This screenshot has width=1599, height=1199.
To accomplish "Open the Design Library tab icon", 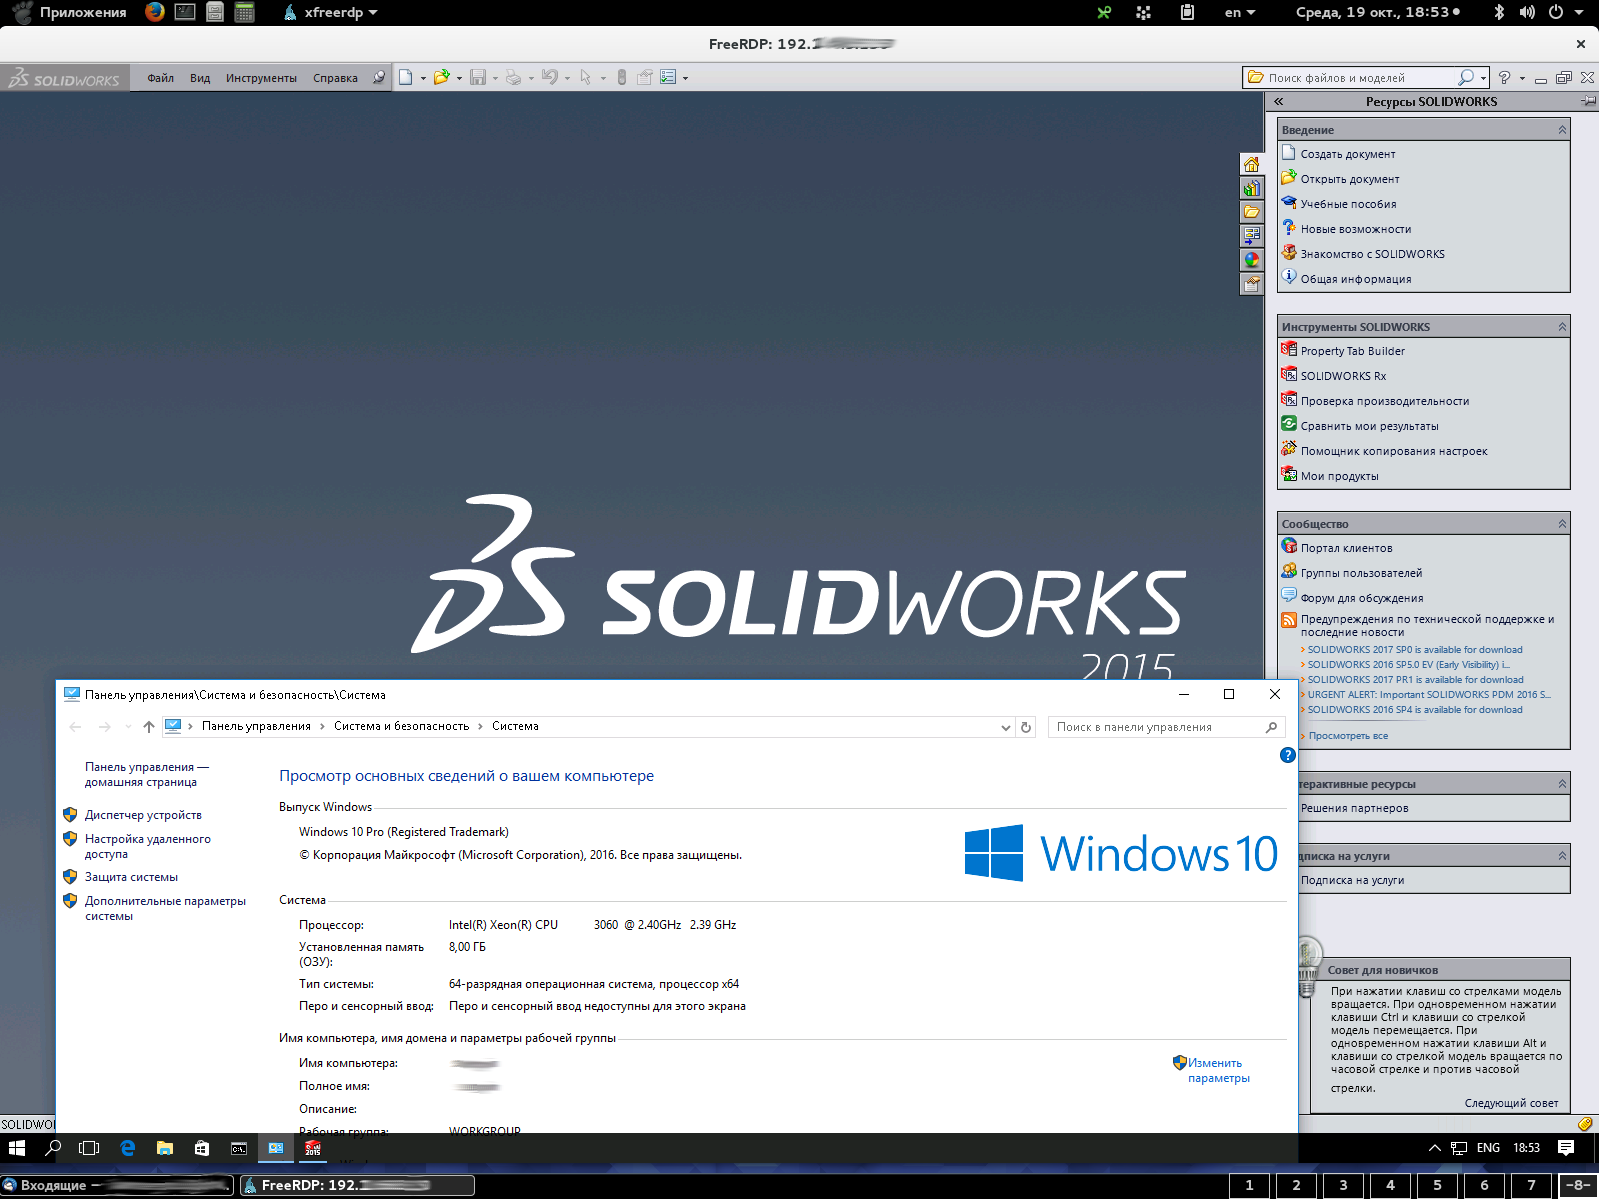I will 1251,188.
